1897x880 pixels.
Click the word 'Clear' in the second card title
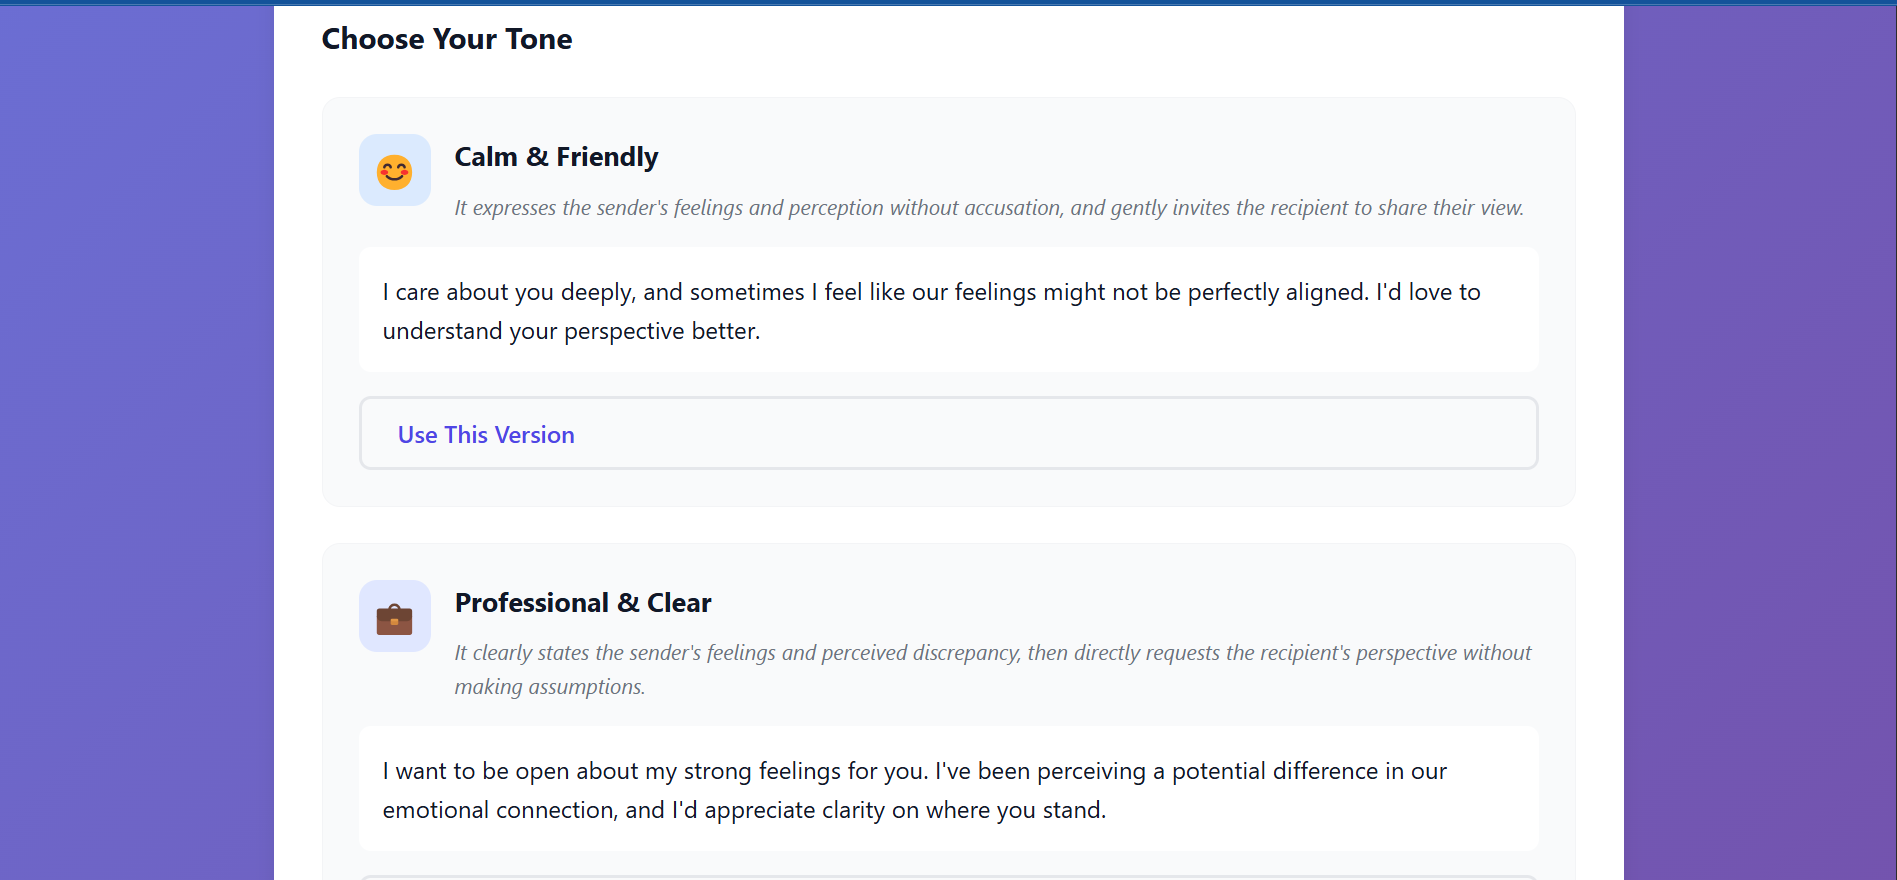tap(679, 603)
